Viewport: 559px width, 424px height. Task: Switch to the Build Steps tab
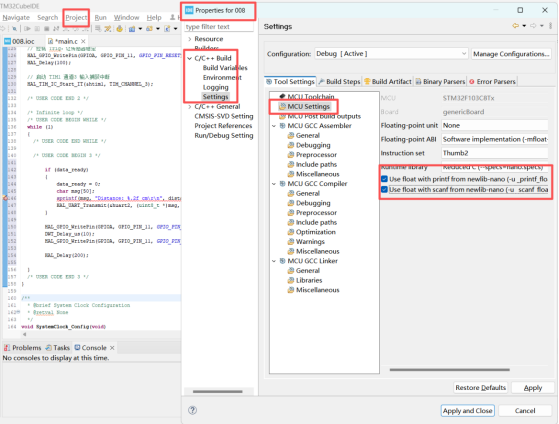(x=339, y=82)
